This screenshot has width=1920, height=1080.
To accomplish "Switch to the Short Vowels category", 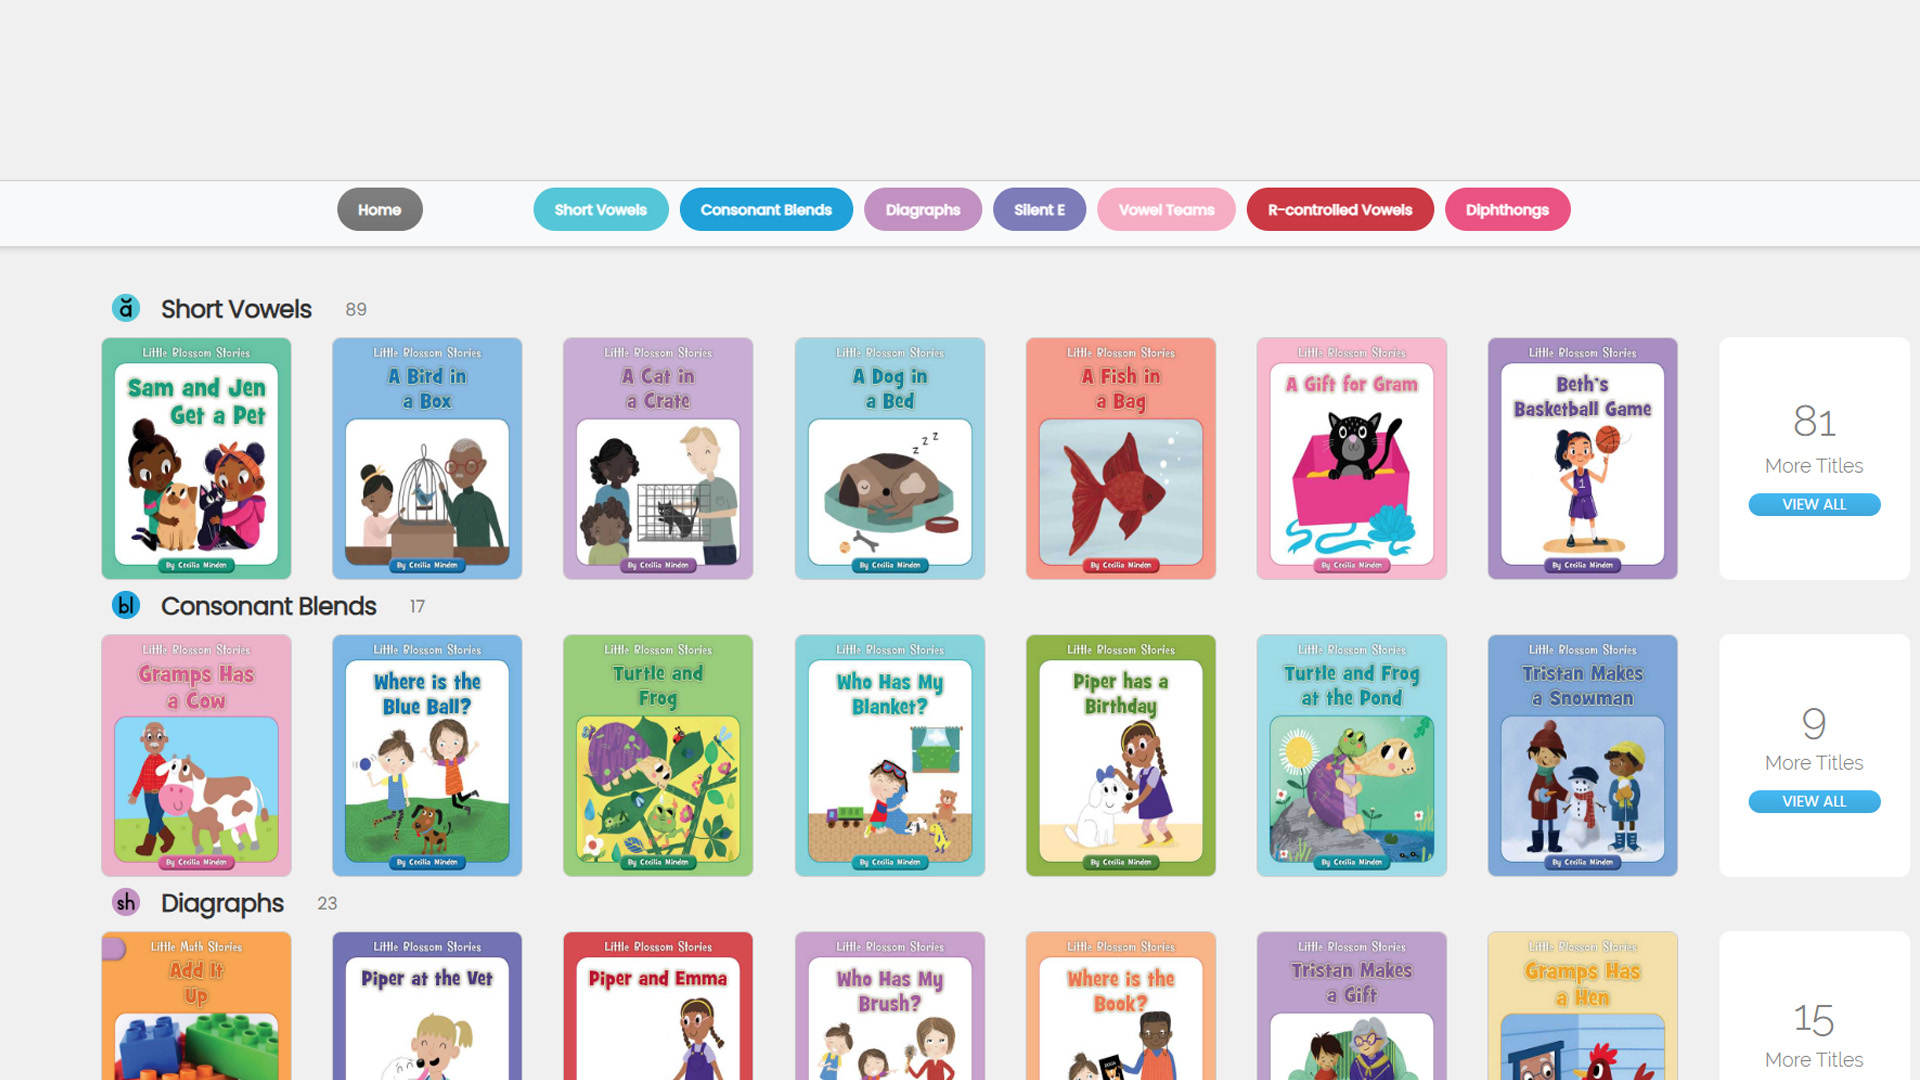I will 601,210.
